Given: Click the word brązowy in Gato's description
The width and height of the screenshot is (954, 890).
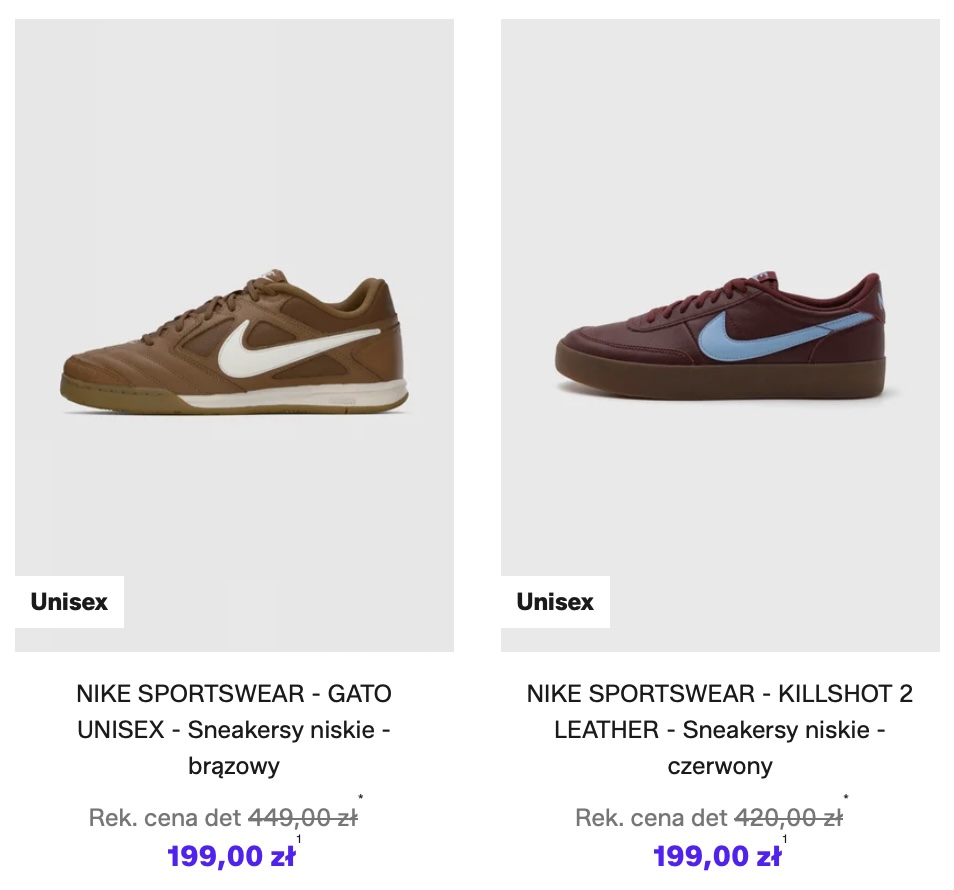Looking at the screenshot, I should click(x=234, y=767).
